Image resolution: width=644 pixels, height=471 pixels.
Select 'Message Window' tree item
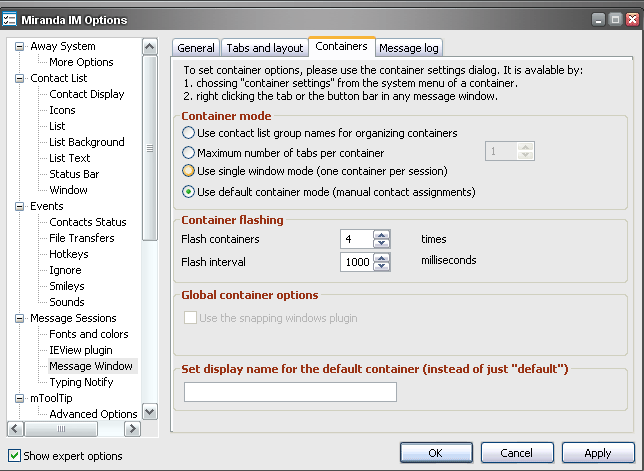click(91, 366)
